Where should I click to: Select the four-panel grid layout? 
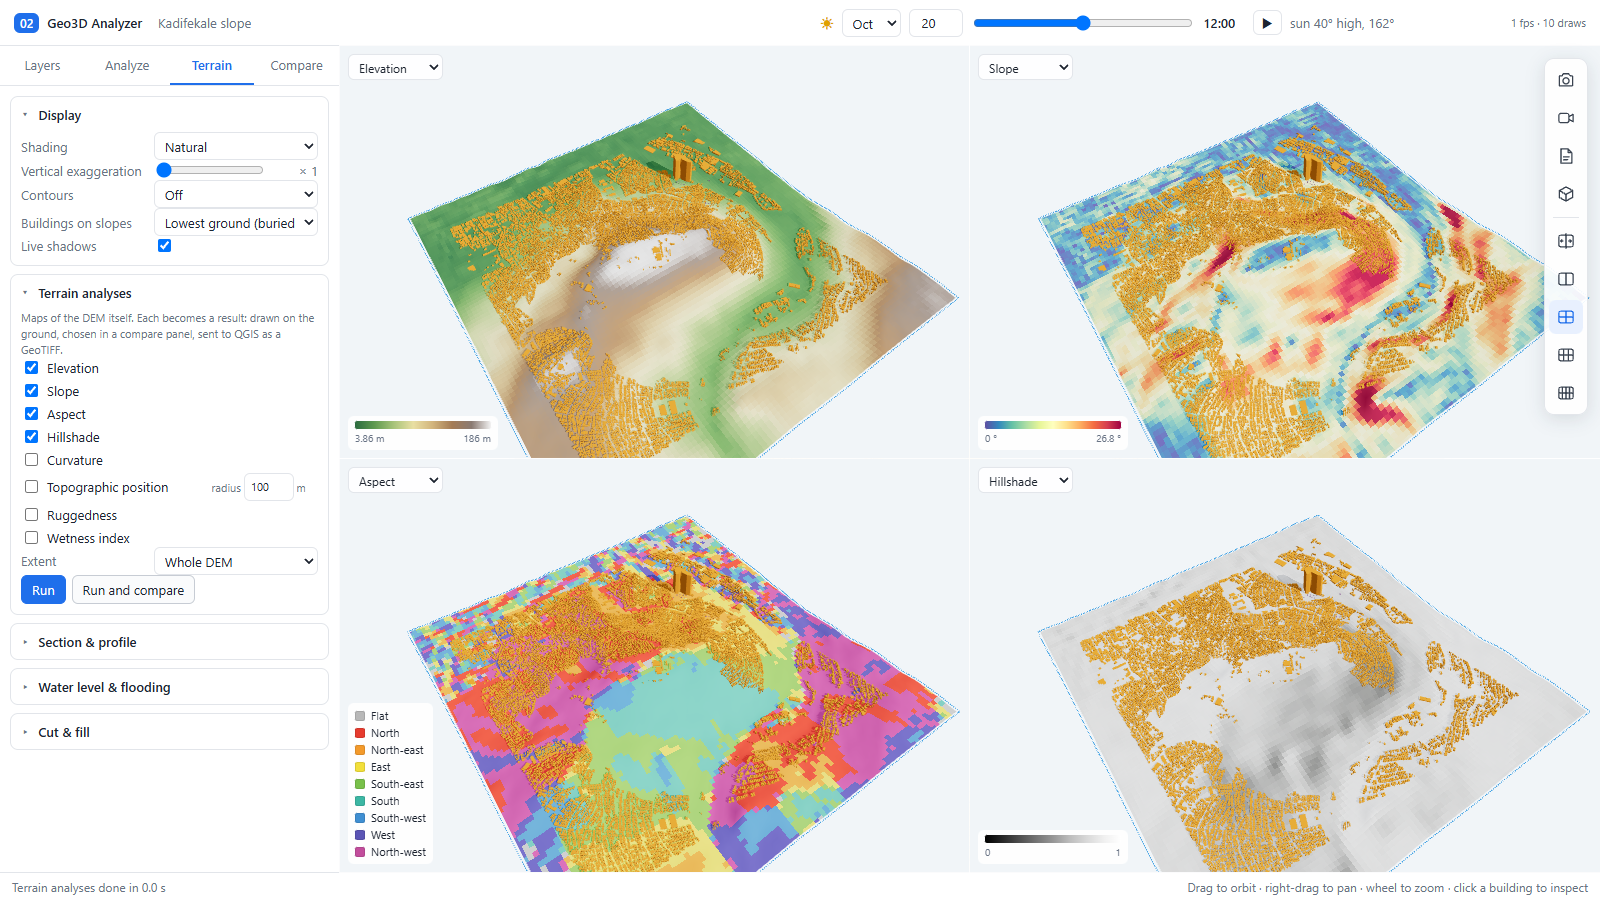click(1566, 317)
